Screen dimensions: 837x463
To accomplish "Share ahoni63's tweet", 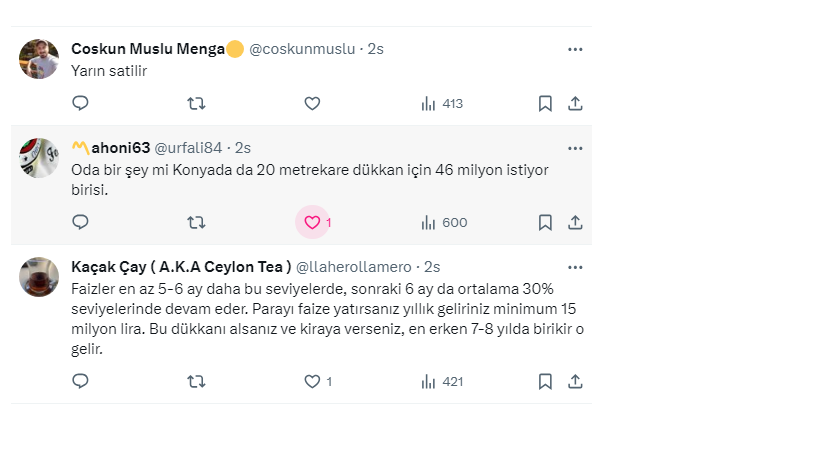I will [575, 222].
